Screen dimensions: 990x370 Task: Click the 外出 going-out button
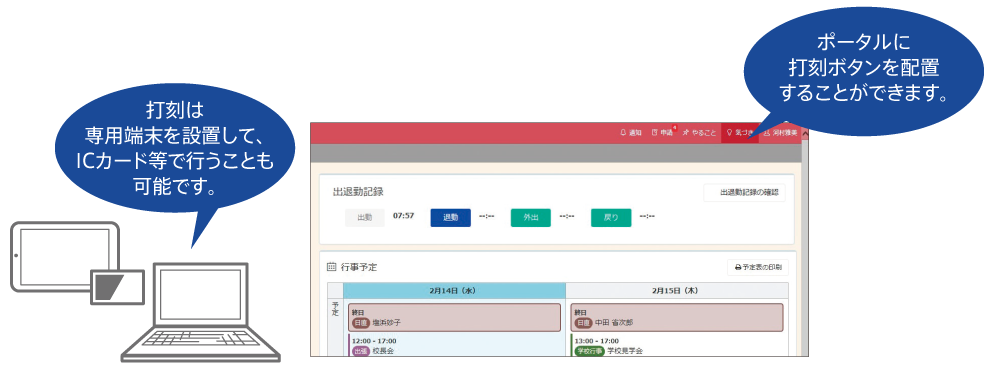(530, 217)
